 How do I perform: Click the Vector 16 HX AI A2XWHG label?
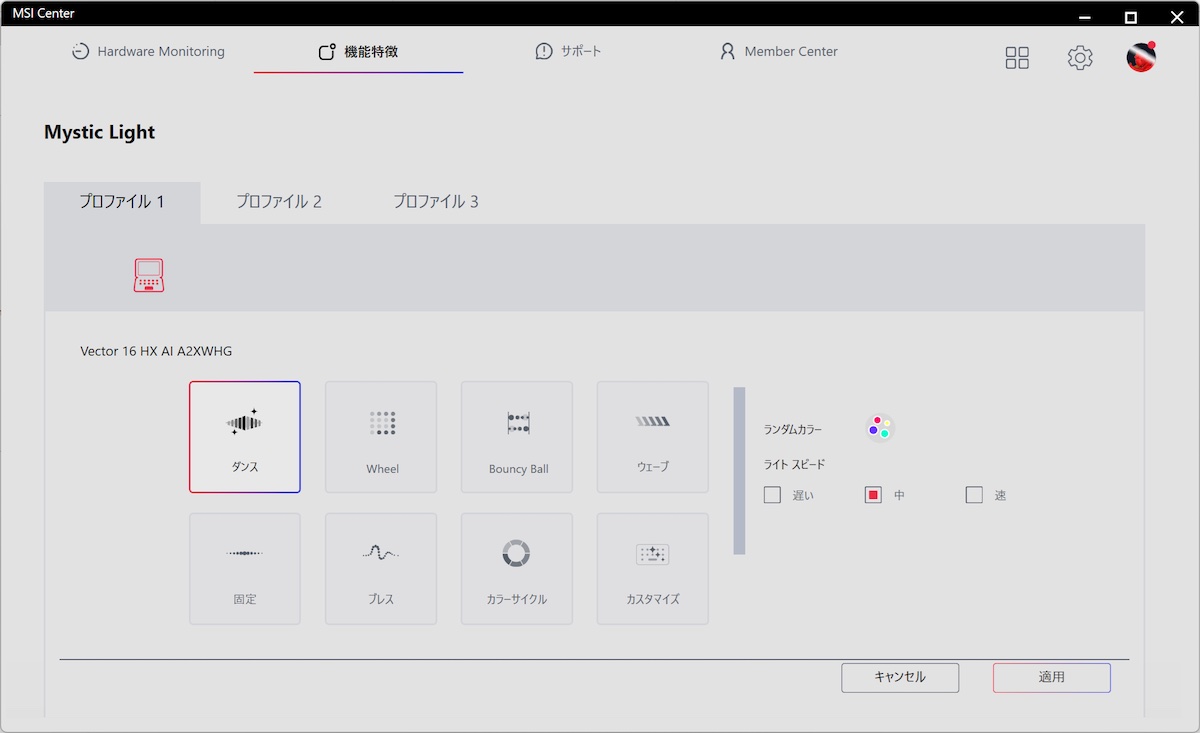156,351
